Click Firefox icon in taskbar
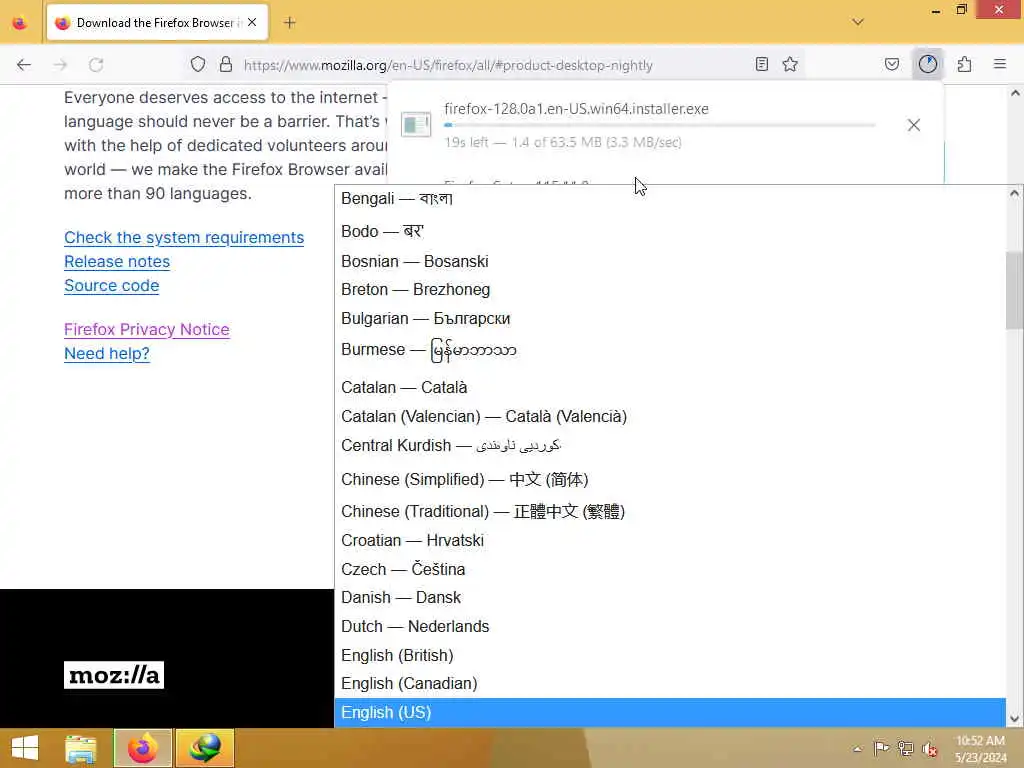The image size is (1024, 768). coord(143,748)
